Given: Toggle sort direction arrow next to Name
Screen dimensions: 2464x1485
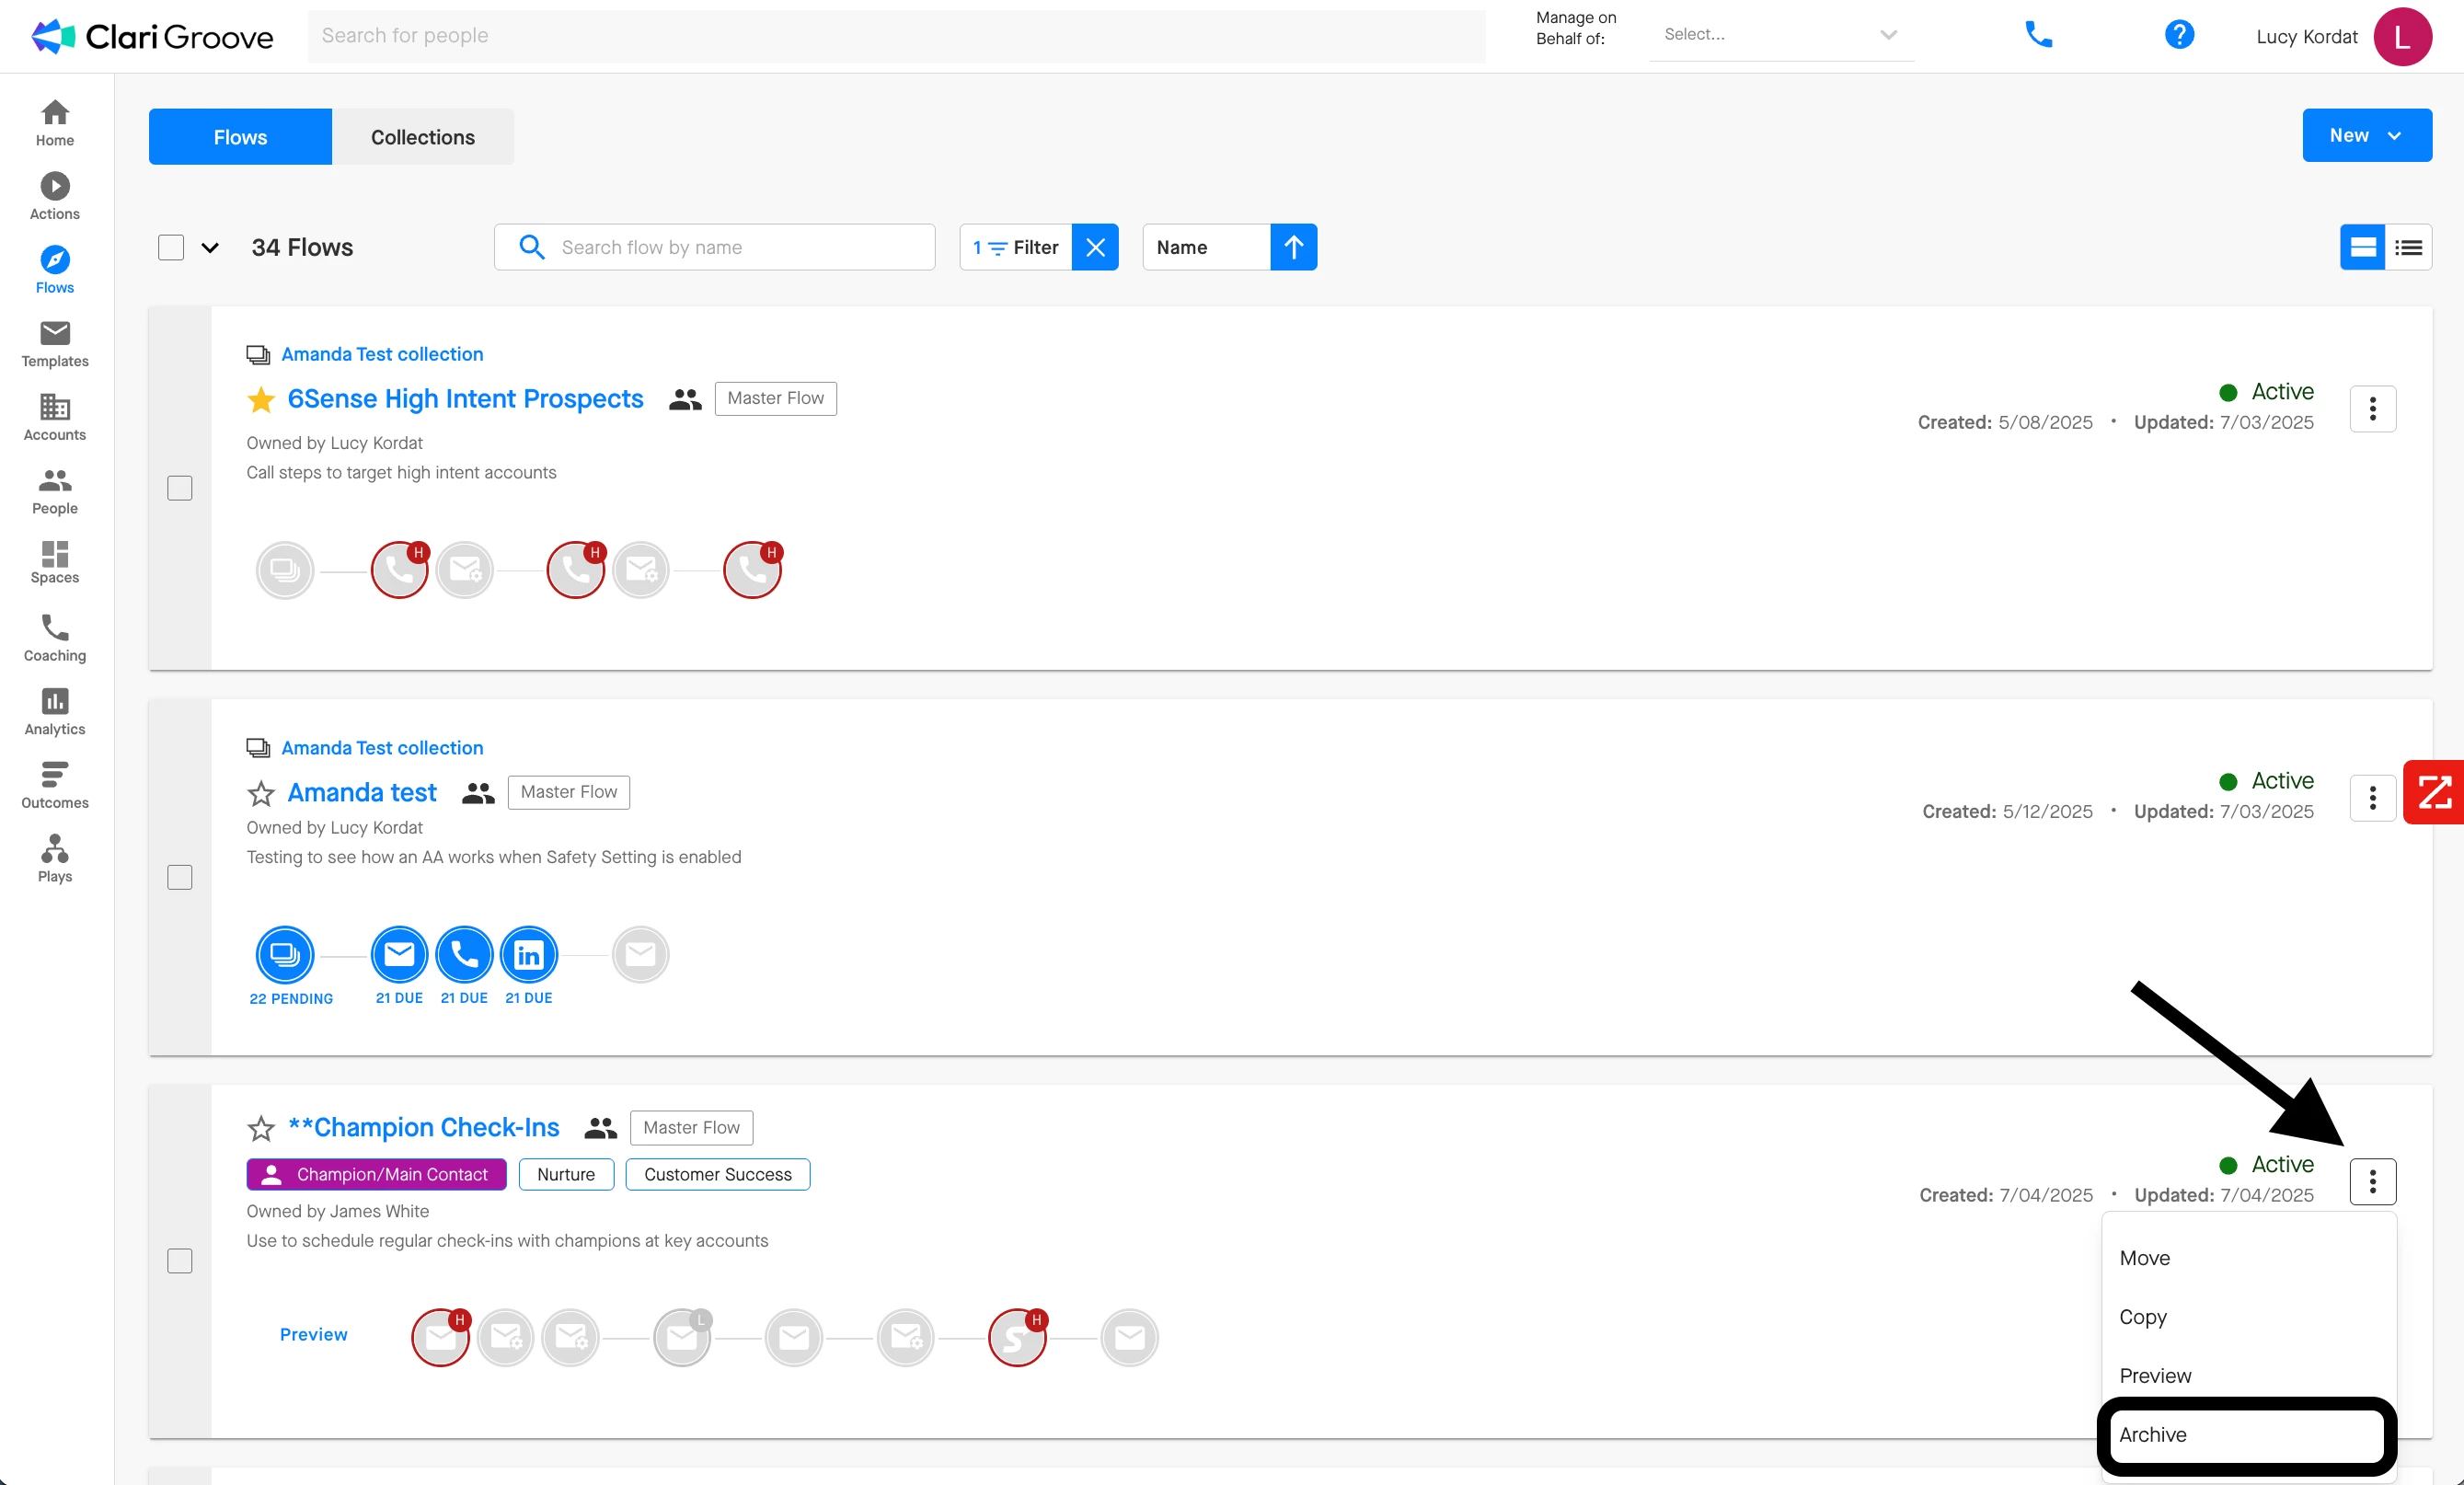Looking at the screenshot, I should tap(1293, 247).
